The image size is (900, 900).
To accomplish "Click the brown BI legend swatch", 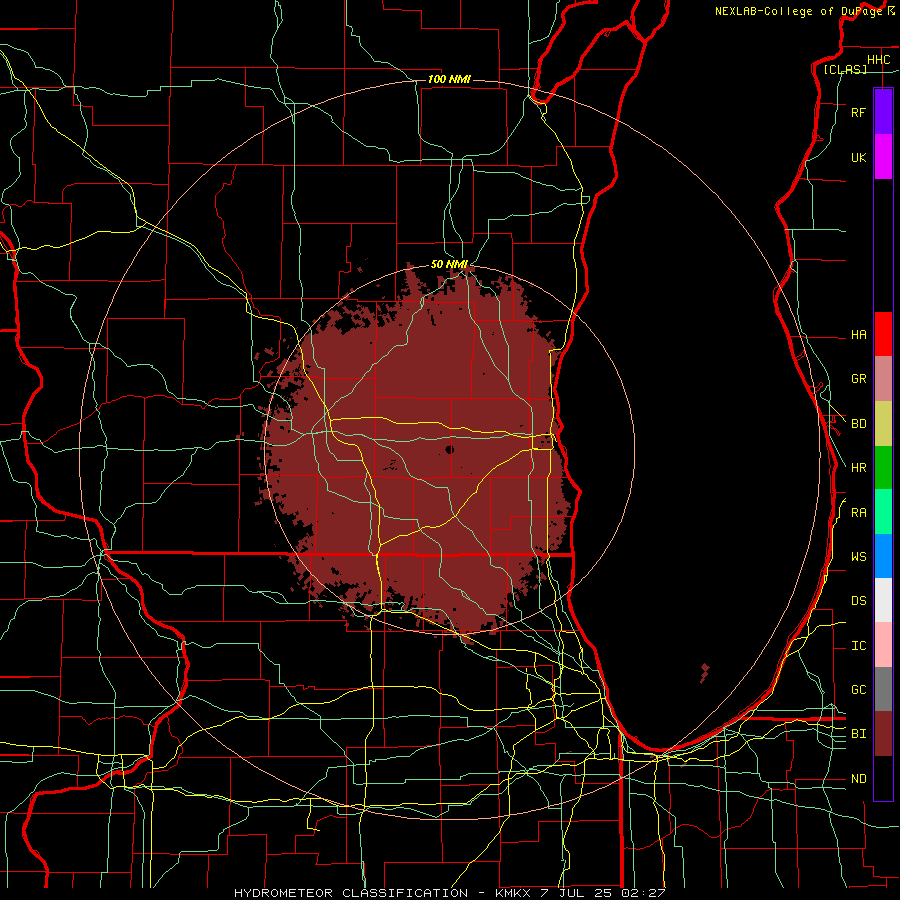I will click(x=883, y=734).
